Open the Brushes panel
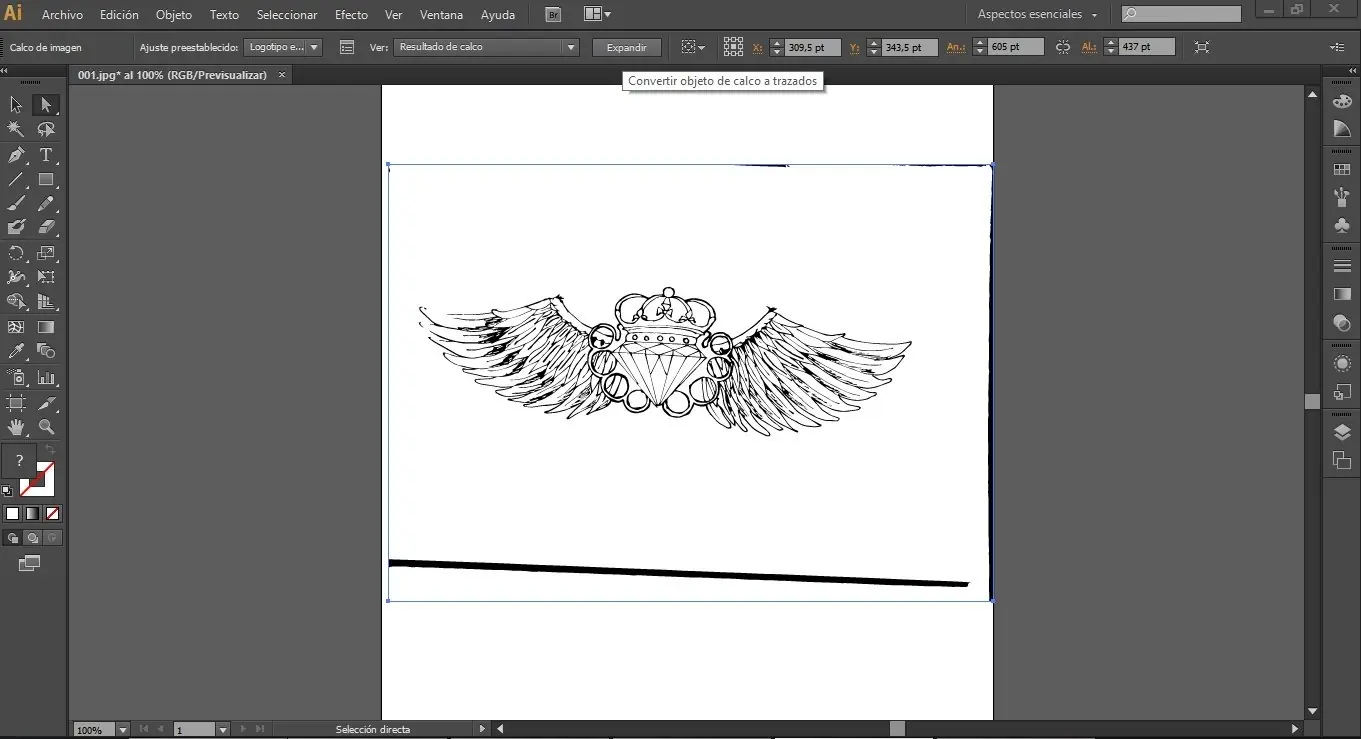The width and height of the screenshot is (1361, 739). [1342, 198]
